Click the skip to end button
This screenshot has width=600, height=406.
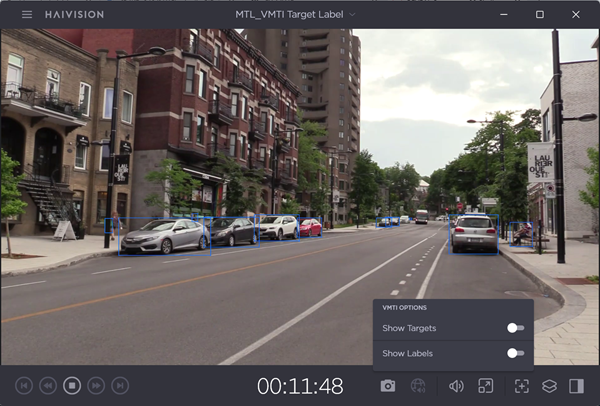(120, 385)
